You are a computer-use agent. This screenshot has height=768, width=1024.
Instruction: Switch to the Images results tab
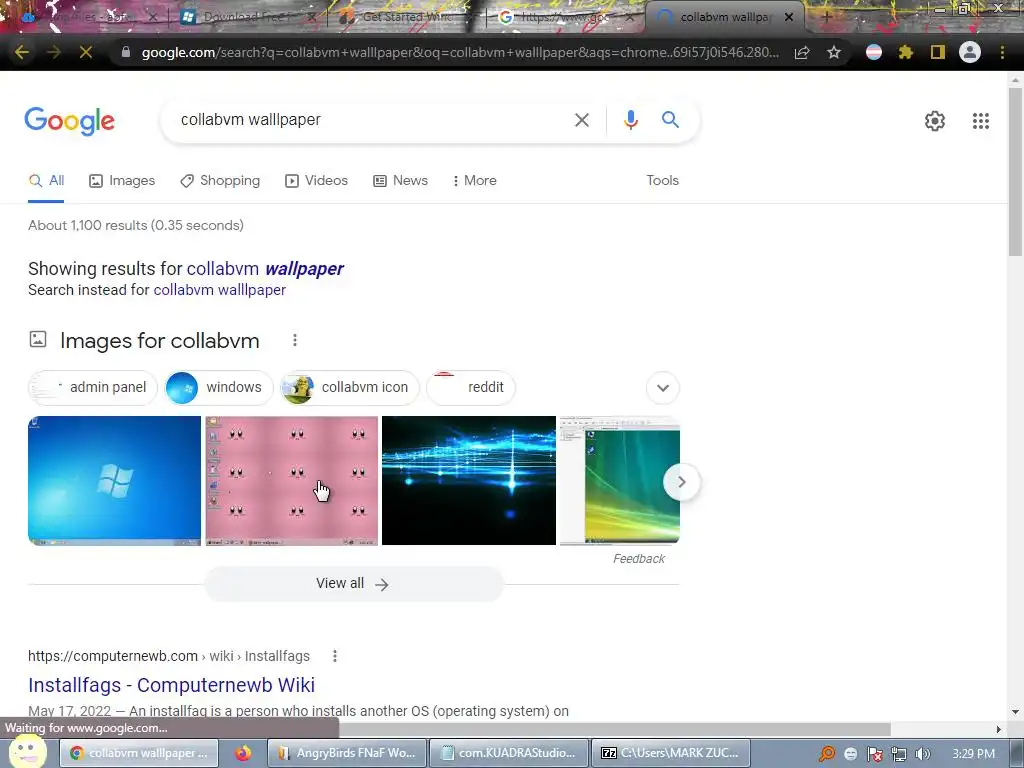point(122,180)
